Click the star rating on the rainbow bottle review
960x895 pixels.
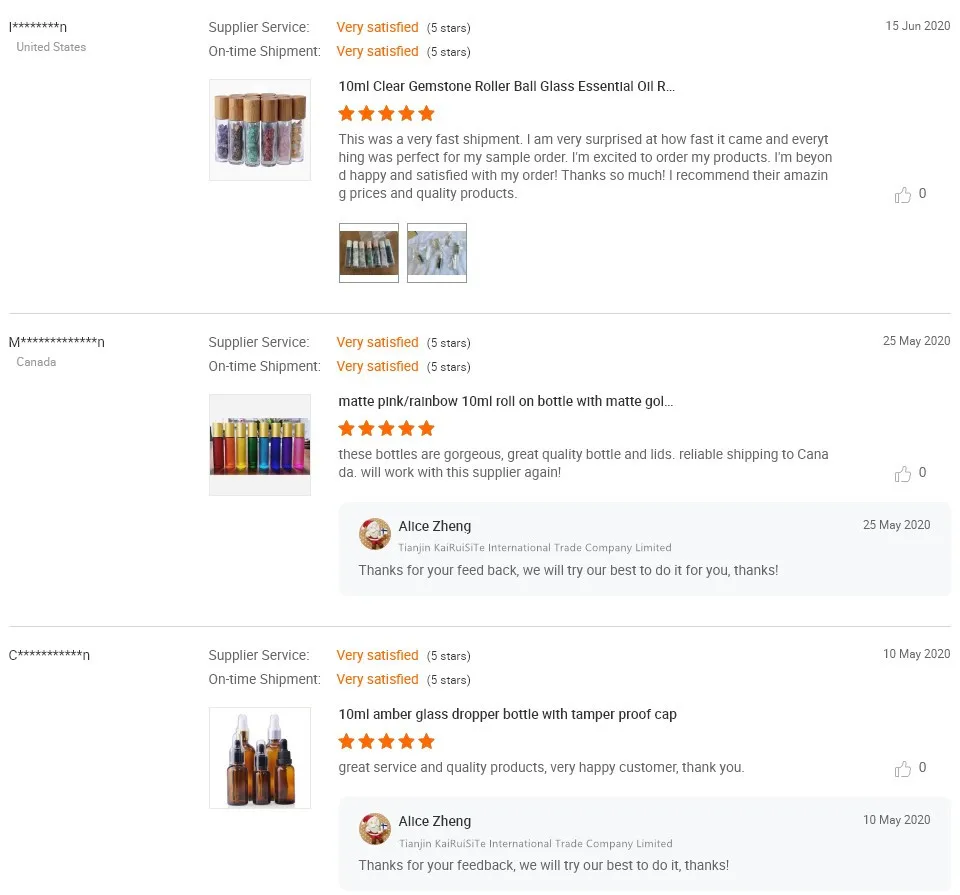[x=387, y=429]
